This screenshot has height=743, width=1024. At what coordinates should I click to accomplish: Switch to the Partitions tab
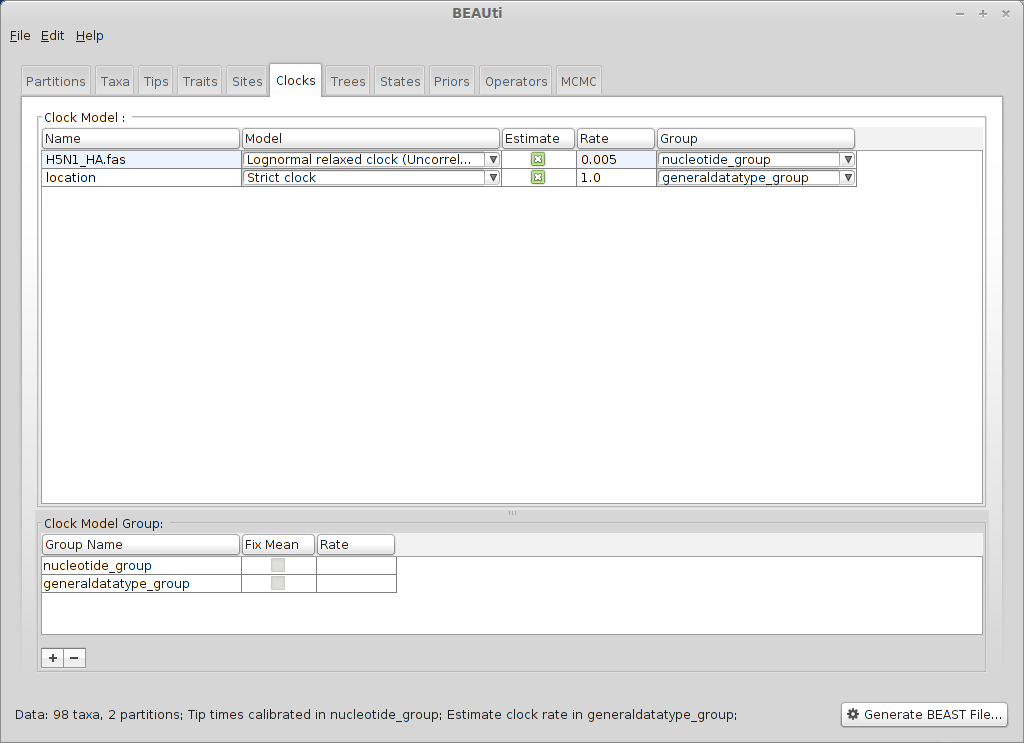coord(56,81)
